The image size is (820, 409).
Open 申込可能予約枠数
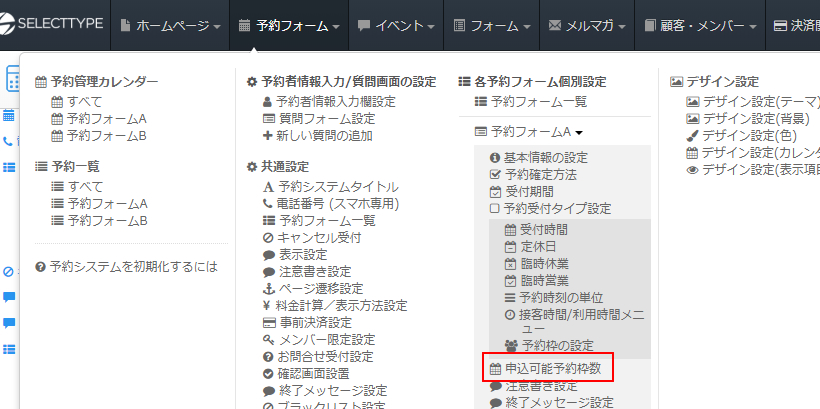(546, 369)
